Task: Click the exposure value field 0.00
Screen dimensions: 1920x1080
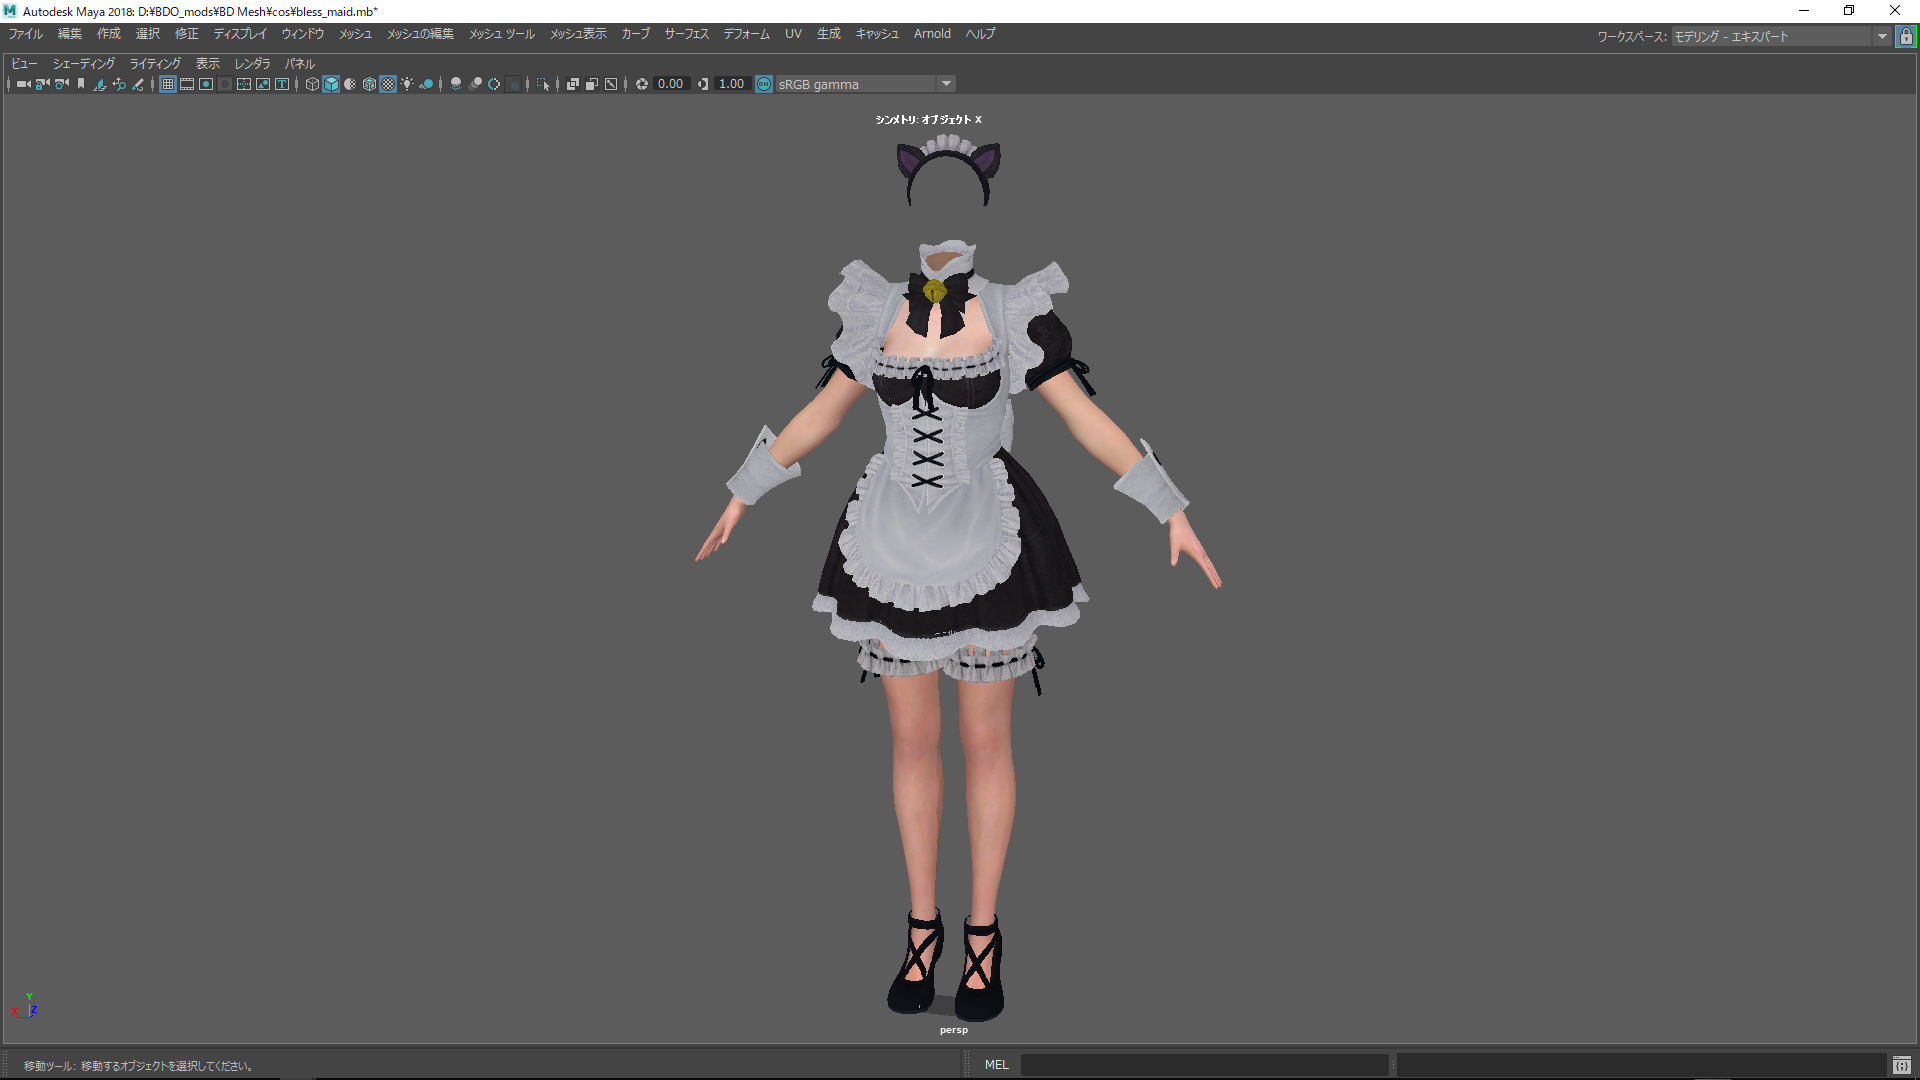Action: 670,84
